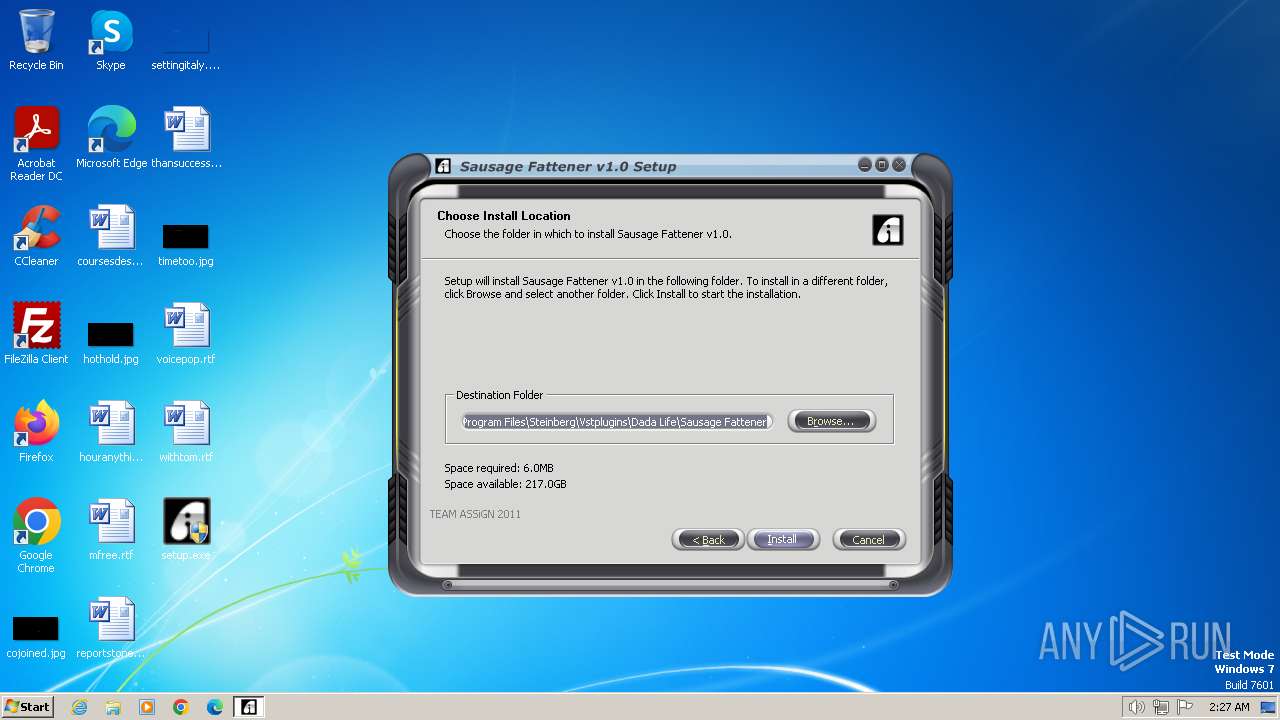Viewport: 1280px width, 720px height.
Task: Open Internet Explorer from the taskbar
Action: point(80,707)
